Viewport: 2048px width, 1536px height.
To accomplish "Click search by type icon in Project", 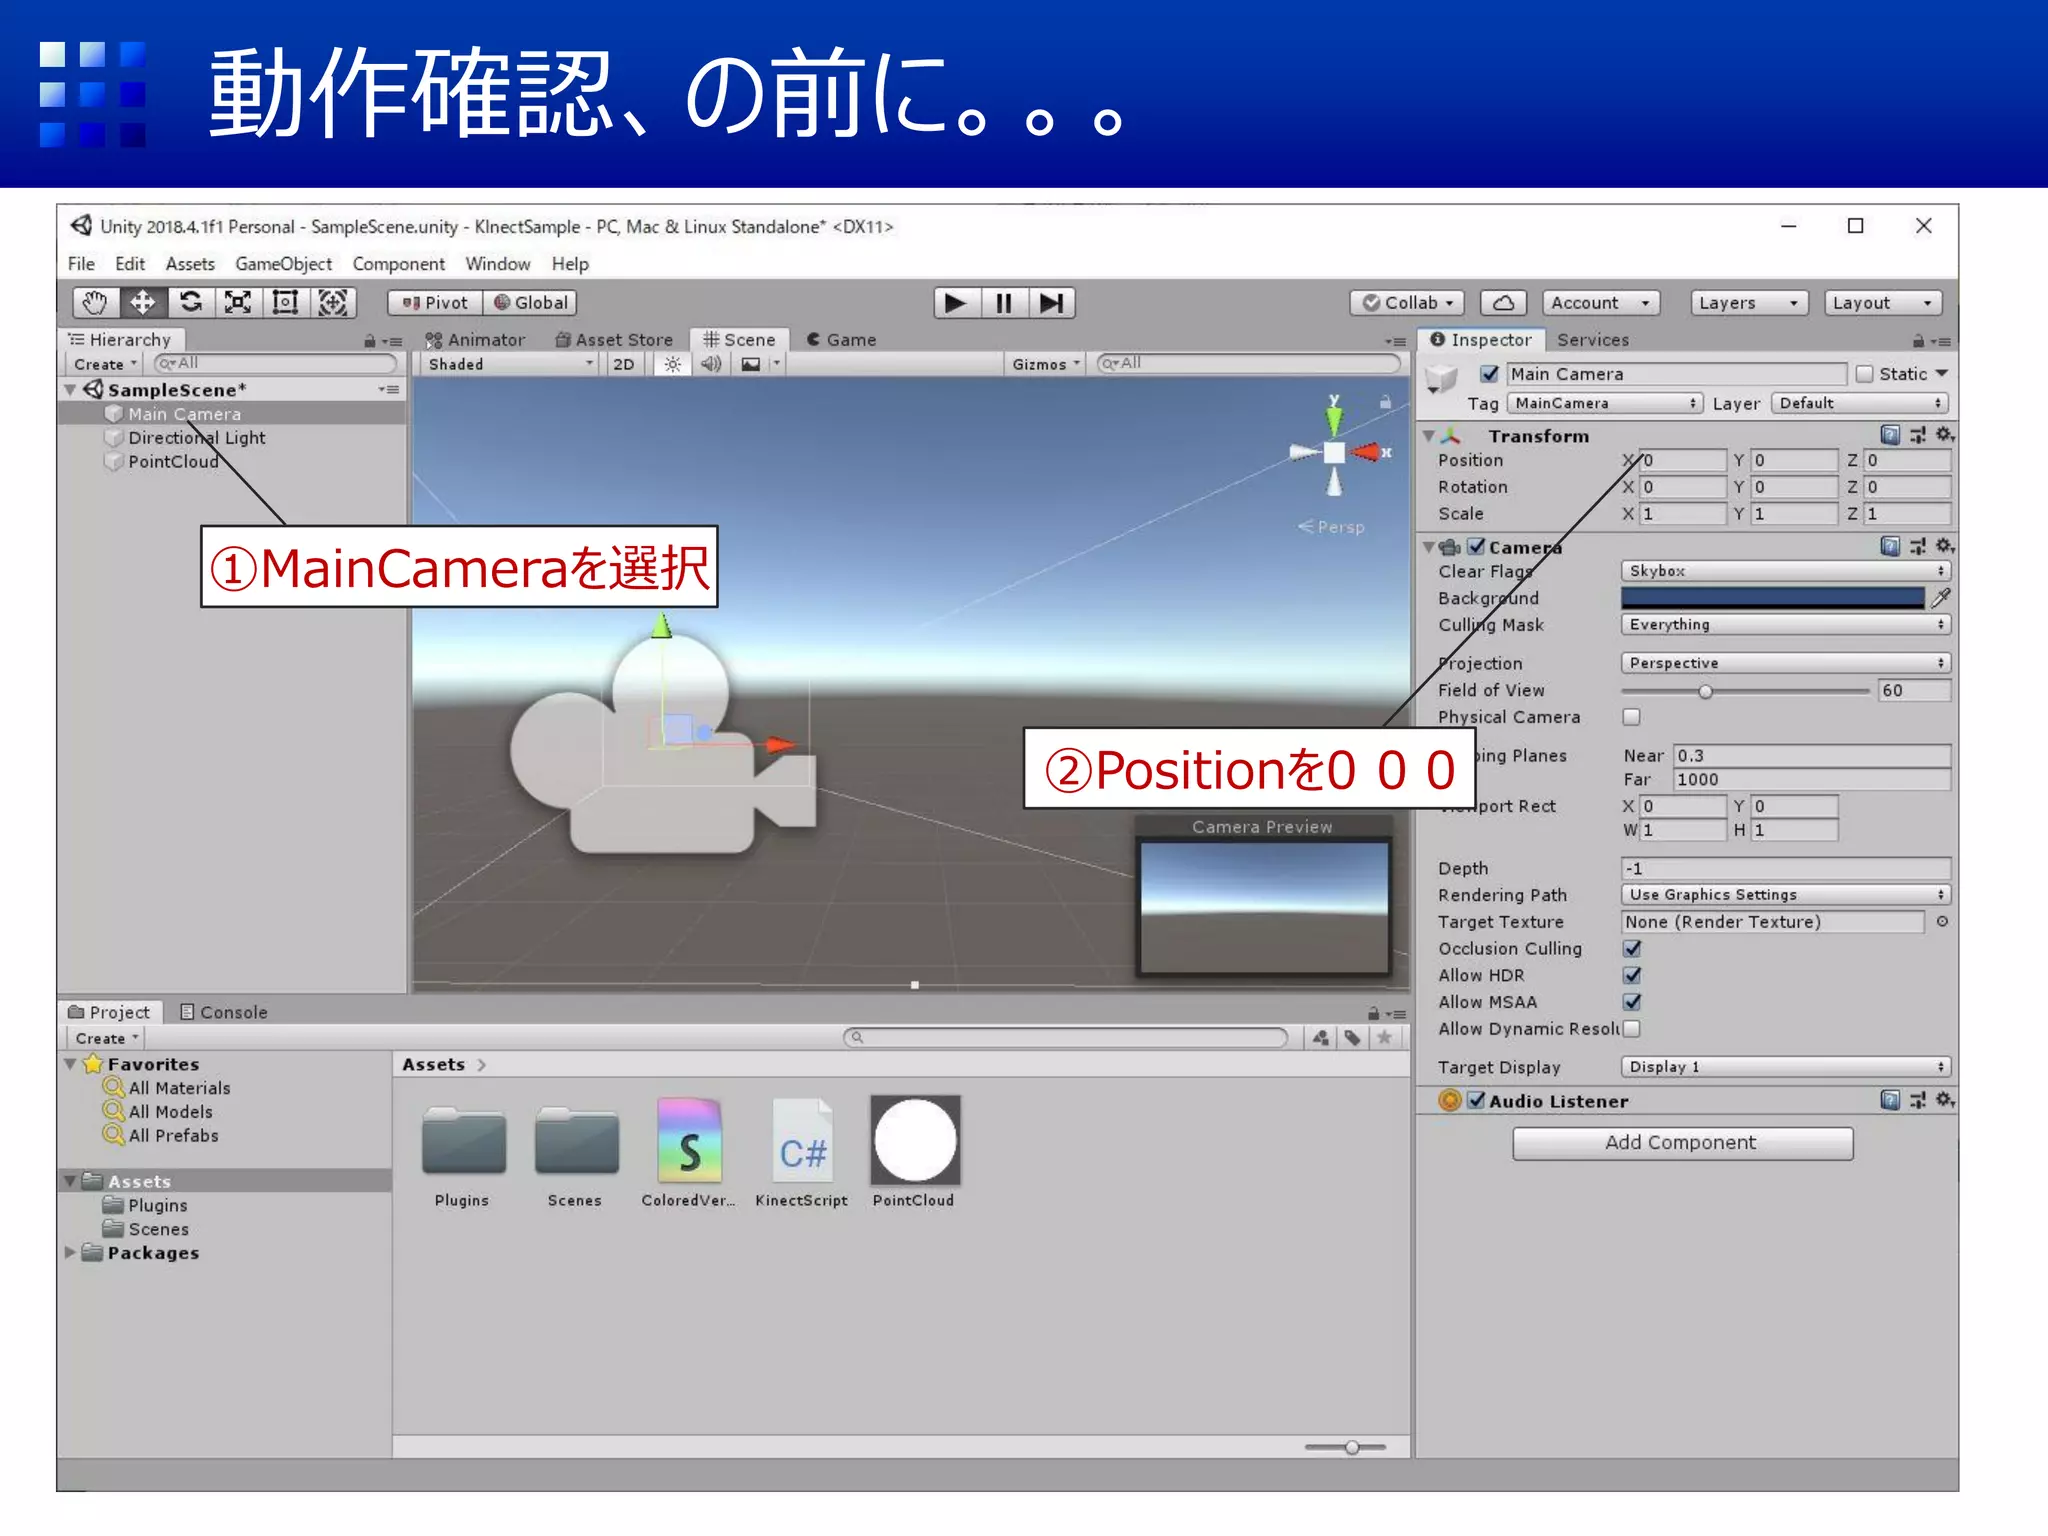I will [x=1321, y=1038].
